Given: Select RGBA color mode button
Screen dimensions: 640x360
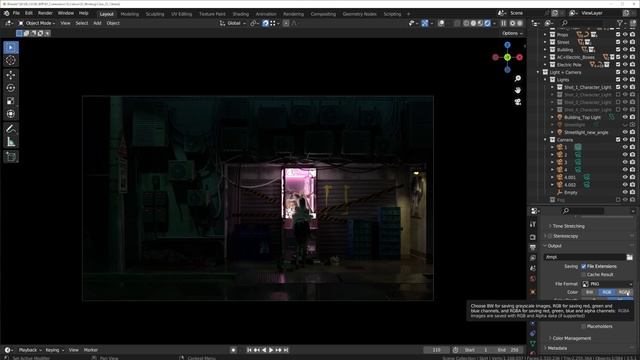Looking at the screenshot, I should [x=624, y=292].
